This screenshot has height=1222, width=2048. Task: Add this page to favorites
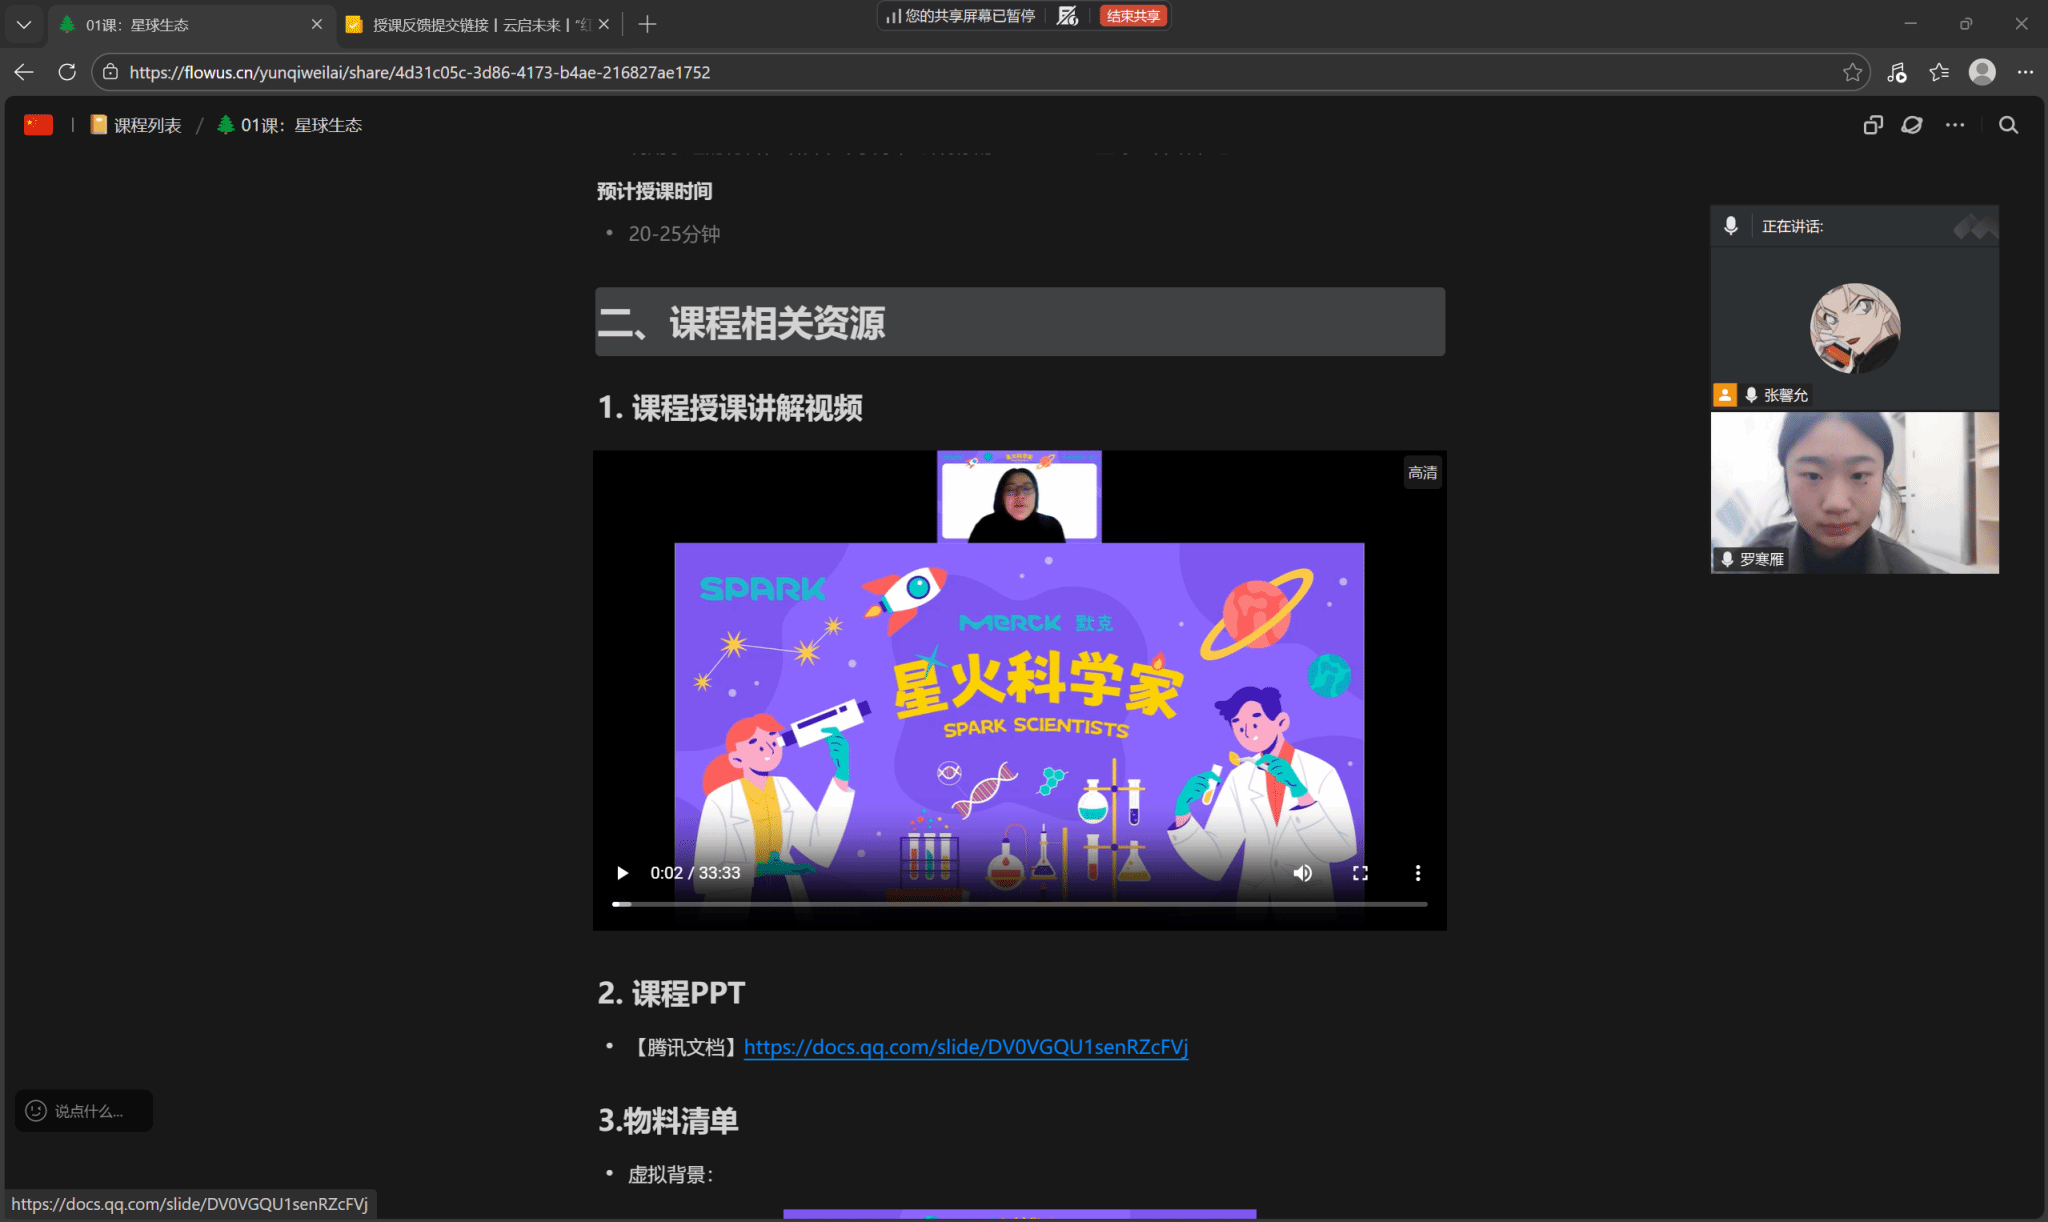tap(1852, 72)
